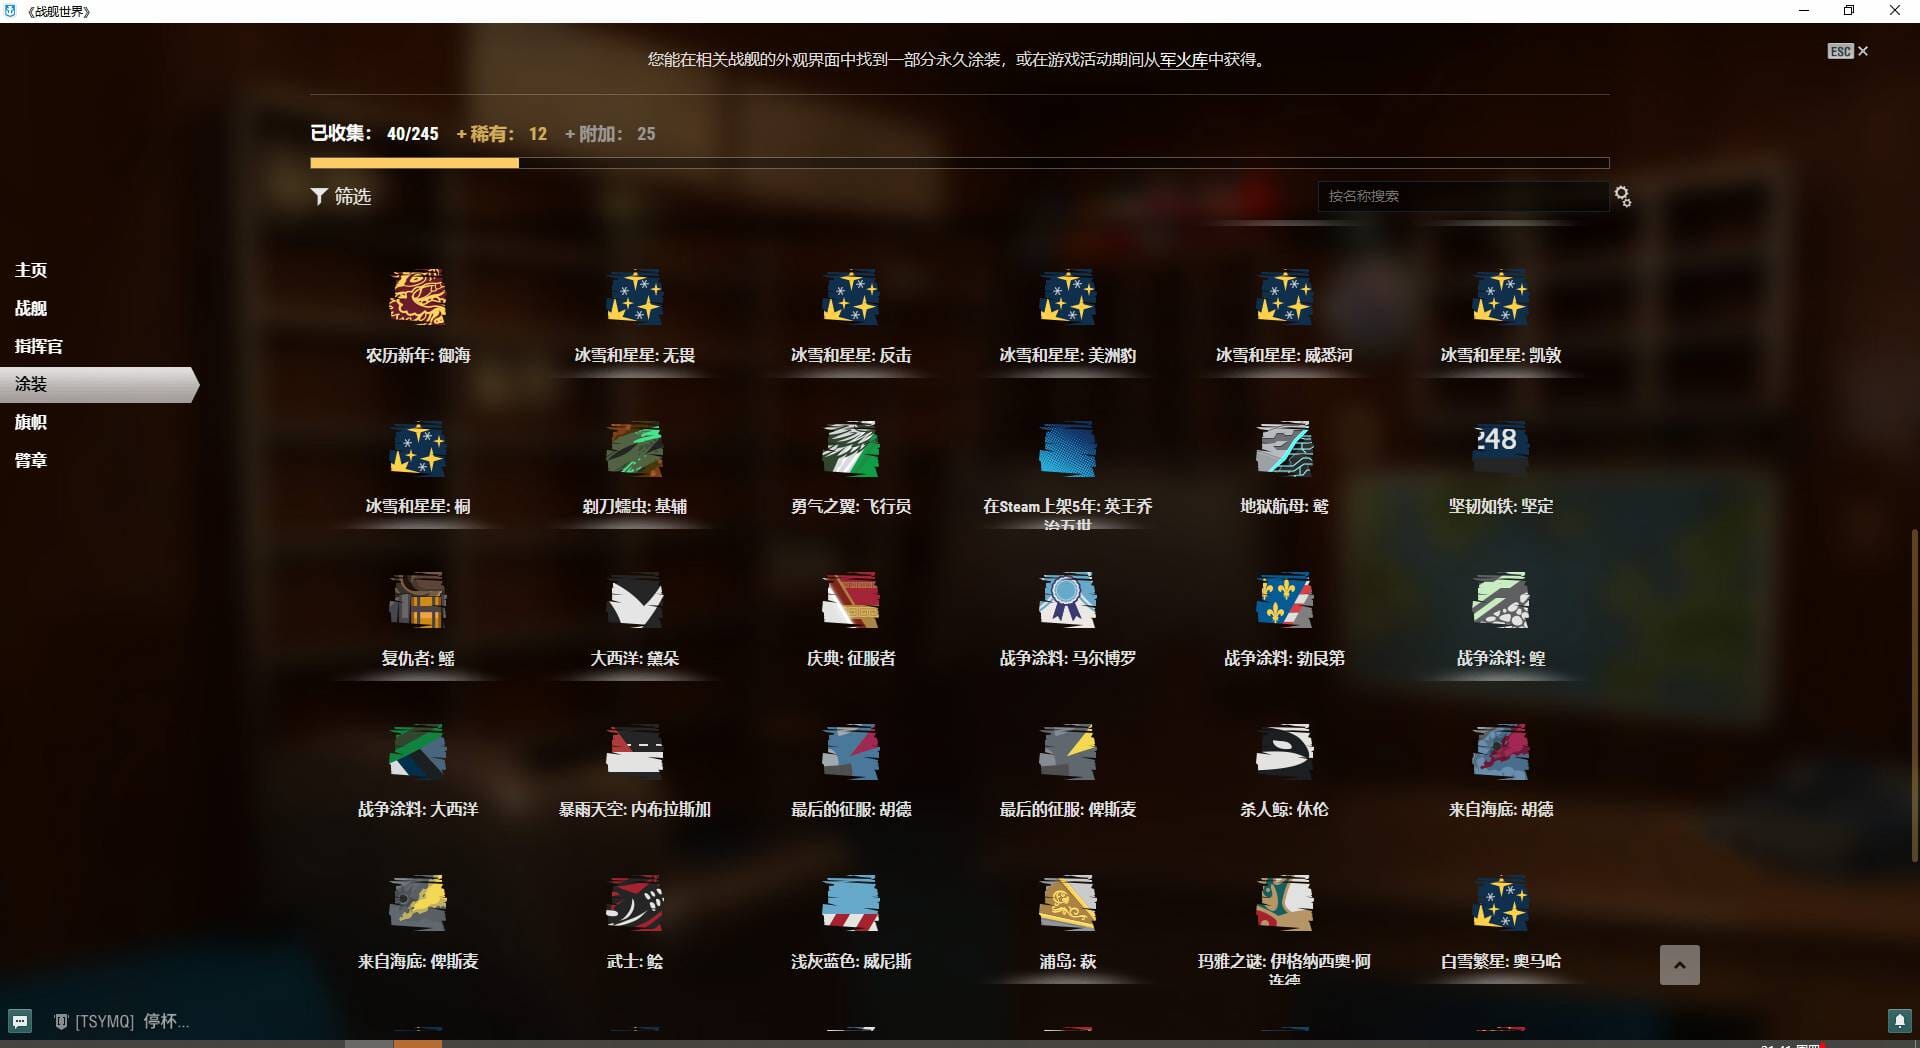Viewport: 1920px width, 1048px height.
Task: Expand the 筛选 filter options
Action: [341, 197]
